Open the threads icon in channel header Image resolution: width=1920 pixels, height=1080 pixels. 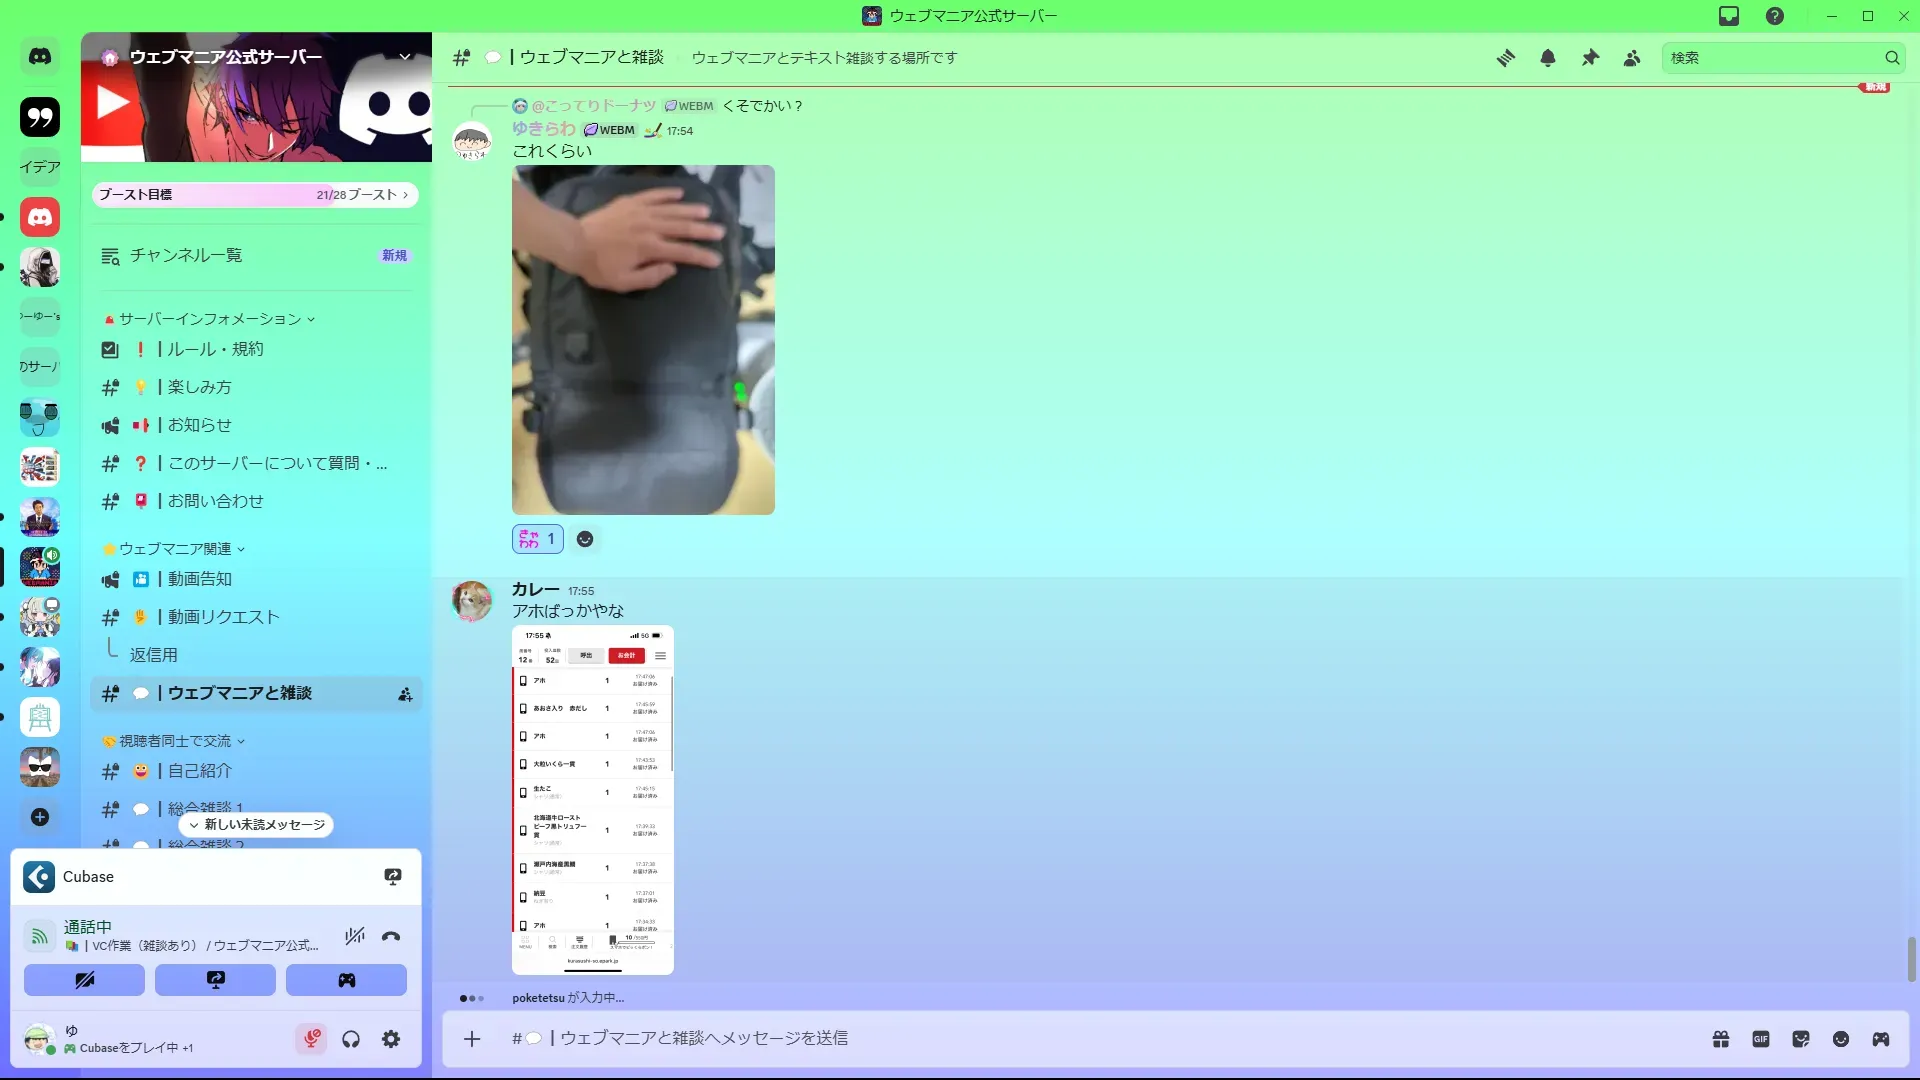pos(1505,58)
